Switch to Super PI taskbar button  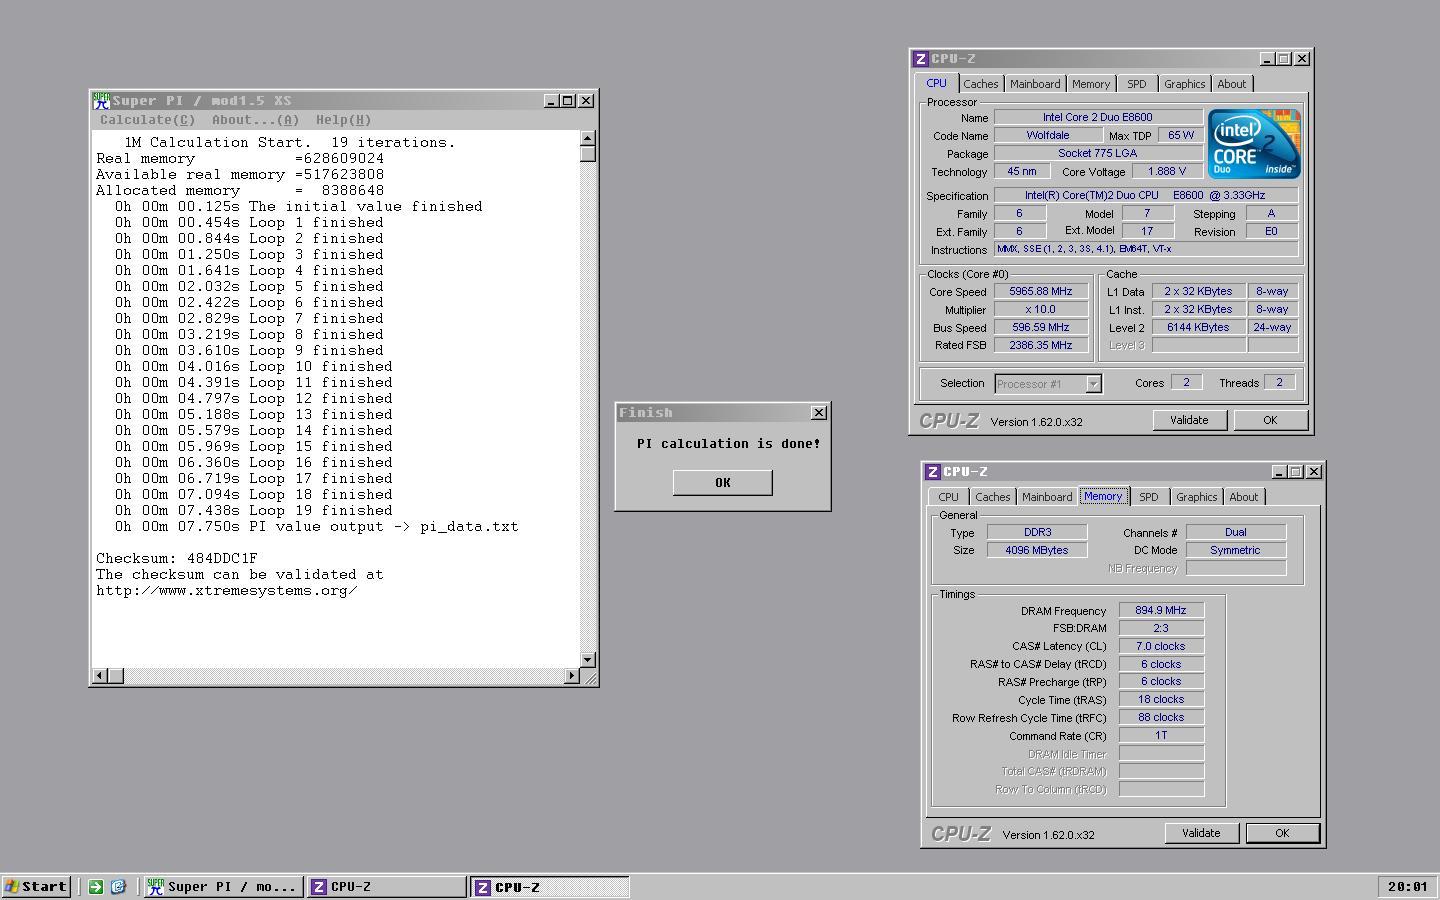(223, 886)
